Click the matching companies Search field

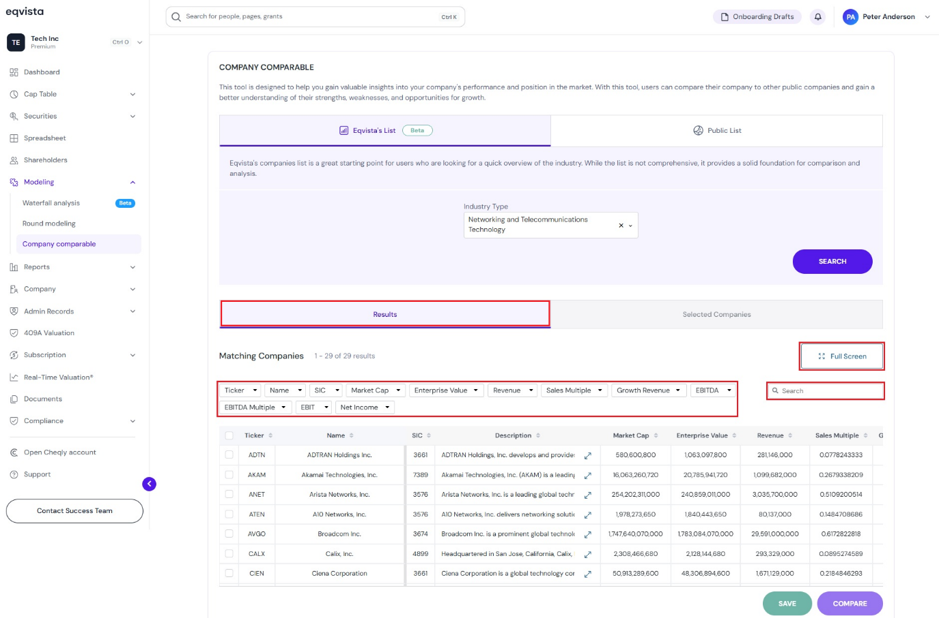coord(825,391)
